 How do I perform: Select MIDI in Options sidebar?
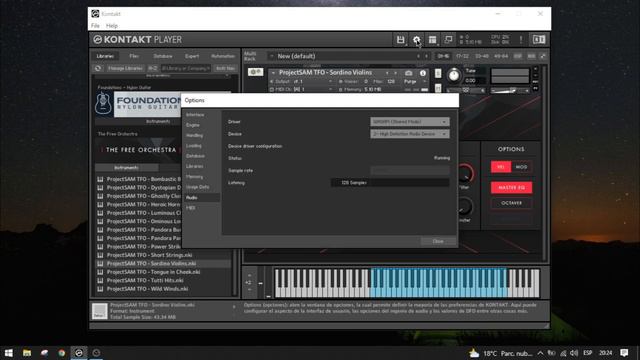pos(191,208)
